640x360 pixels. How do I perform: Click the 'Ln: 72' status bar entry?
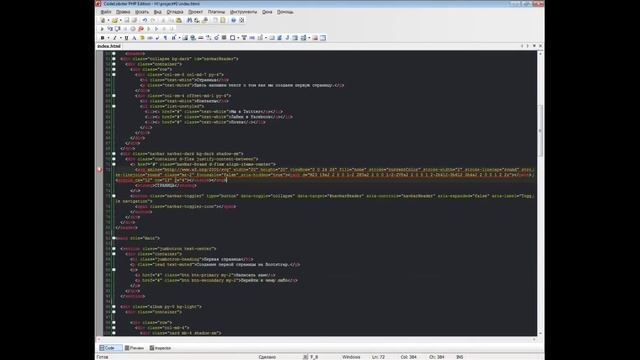(x=378, y=357)
